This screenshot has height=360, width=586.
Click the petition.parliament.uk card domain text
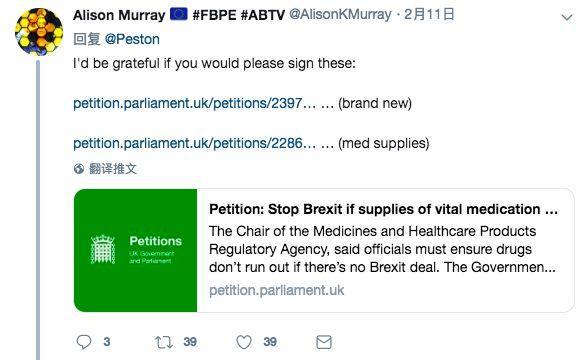point(277,290)
